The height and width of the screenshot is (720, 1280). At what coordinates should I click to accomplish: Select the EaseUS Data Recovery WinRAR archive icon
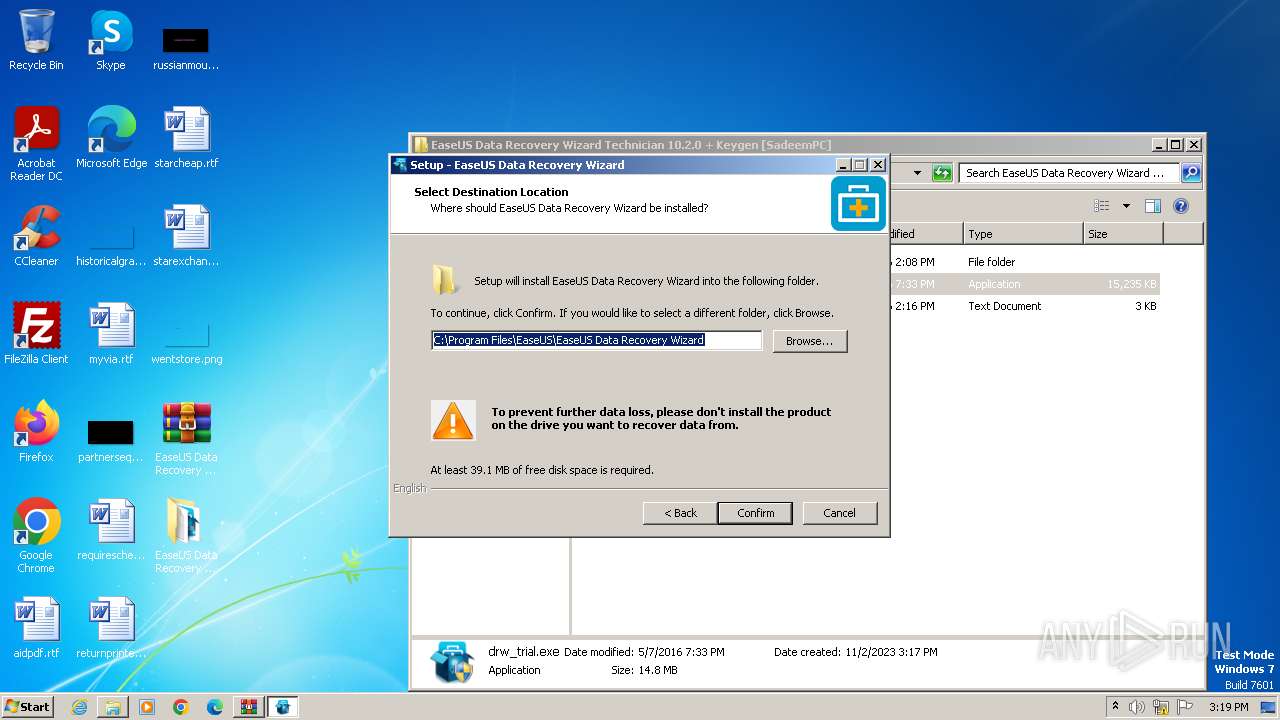(186, 438)
